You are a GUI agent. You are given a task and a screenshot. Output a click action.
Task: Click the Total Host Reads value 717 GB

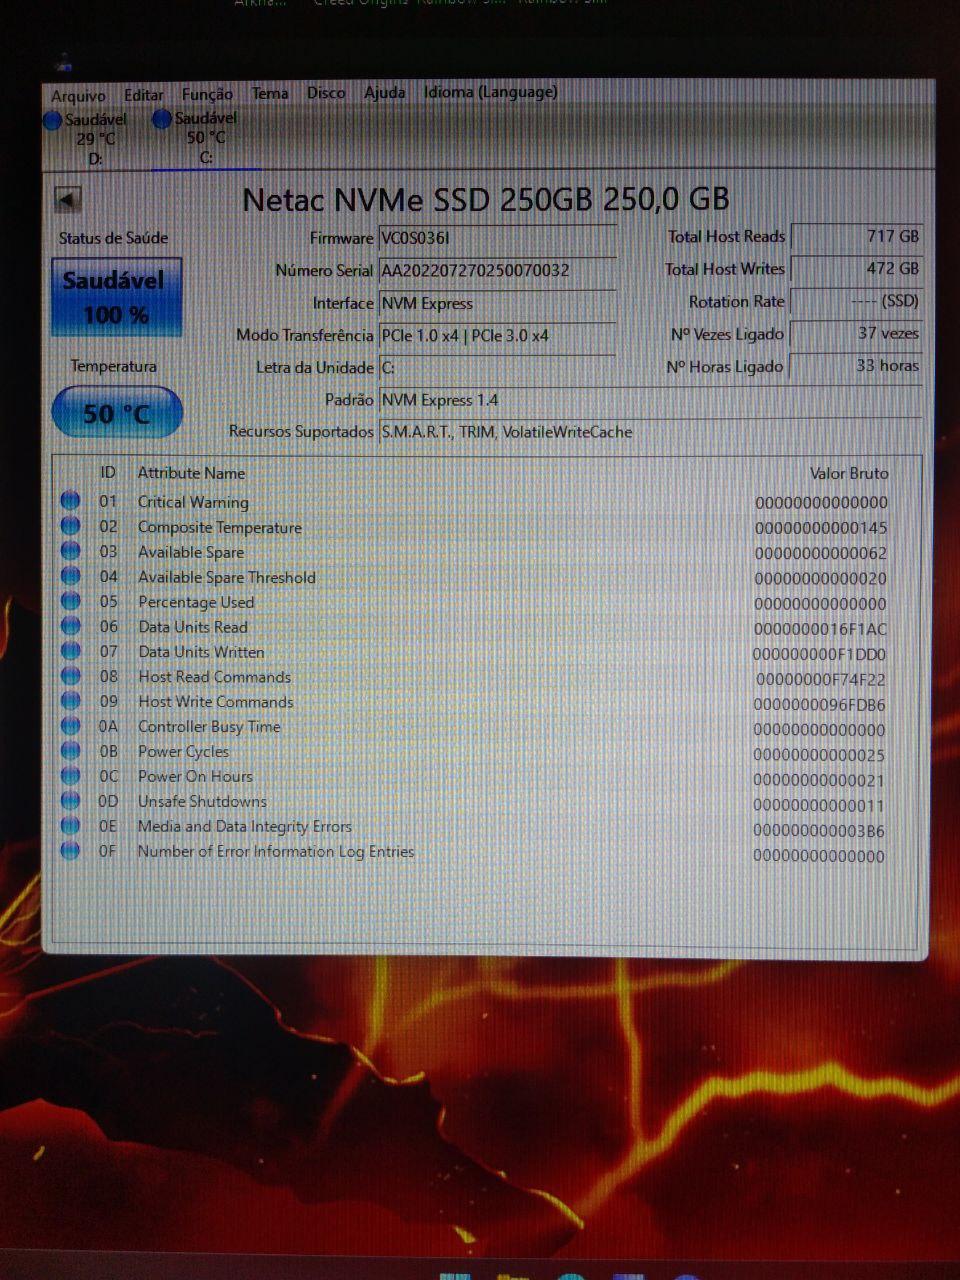(x=856, y=237)
